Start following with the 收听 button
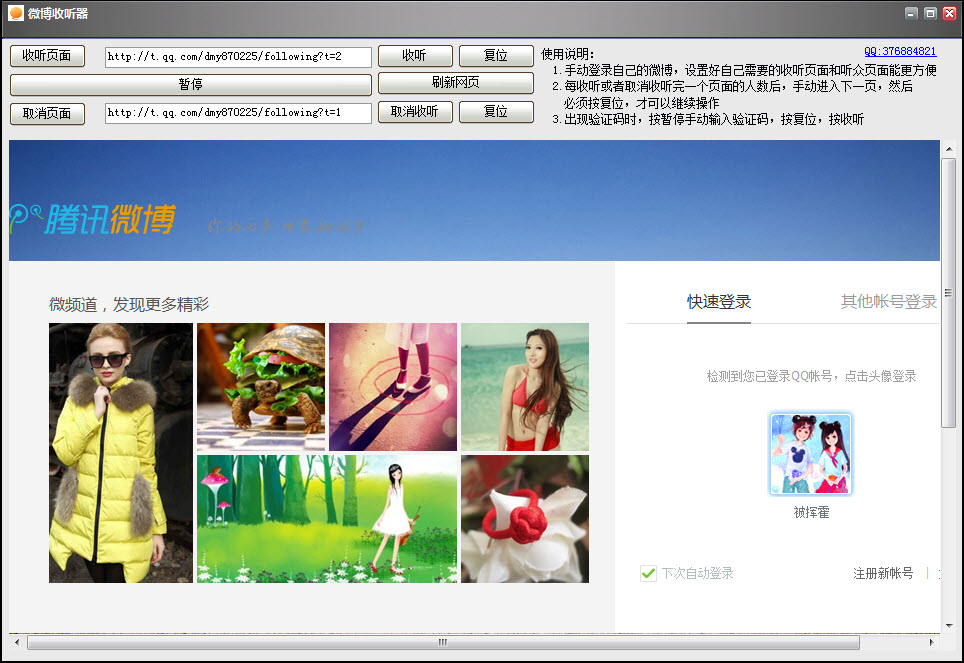The image size is (964, 663). pyautogui.click(x=415, y=56)
